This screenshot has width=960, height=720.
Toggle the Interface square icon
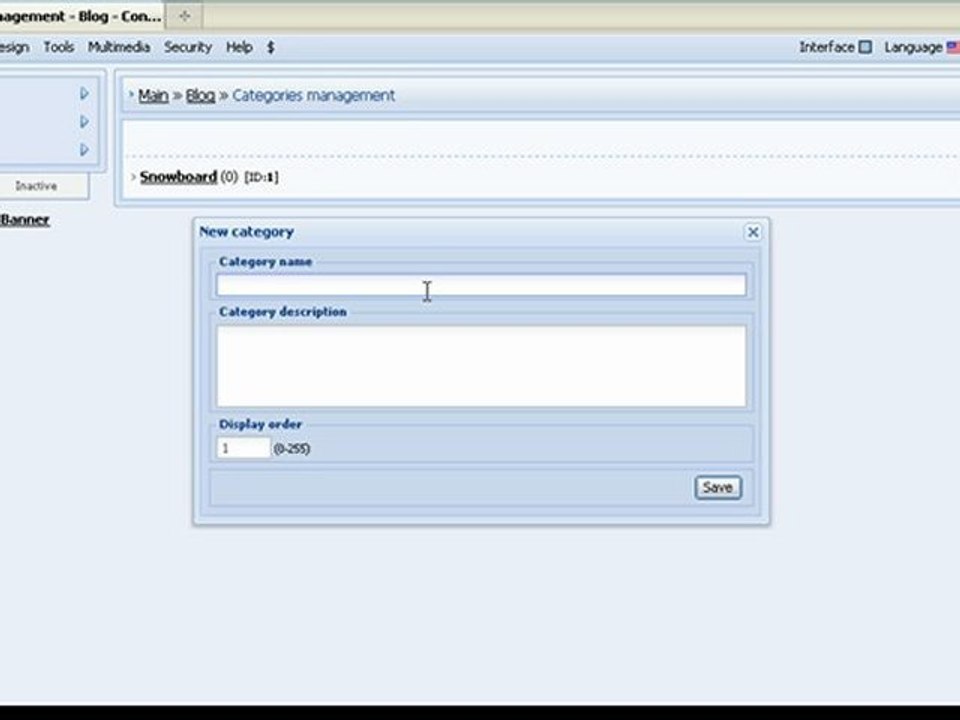(x=865, y=47)
